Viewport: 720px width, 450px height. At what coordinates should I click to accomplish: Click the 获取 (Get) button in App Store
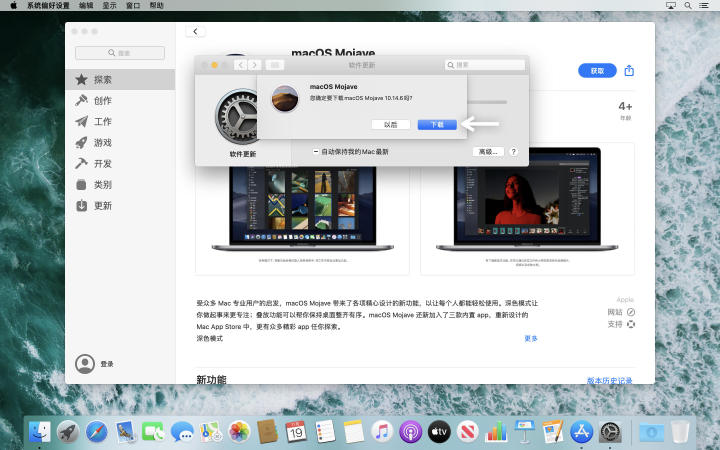pos(597,71)
